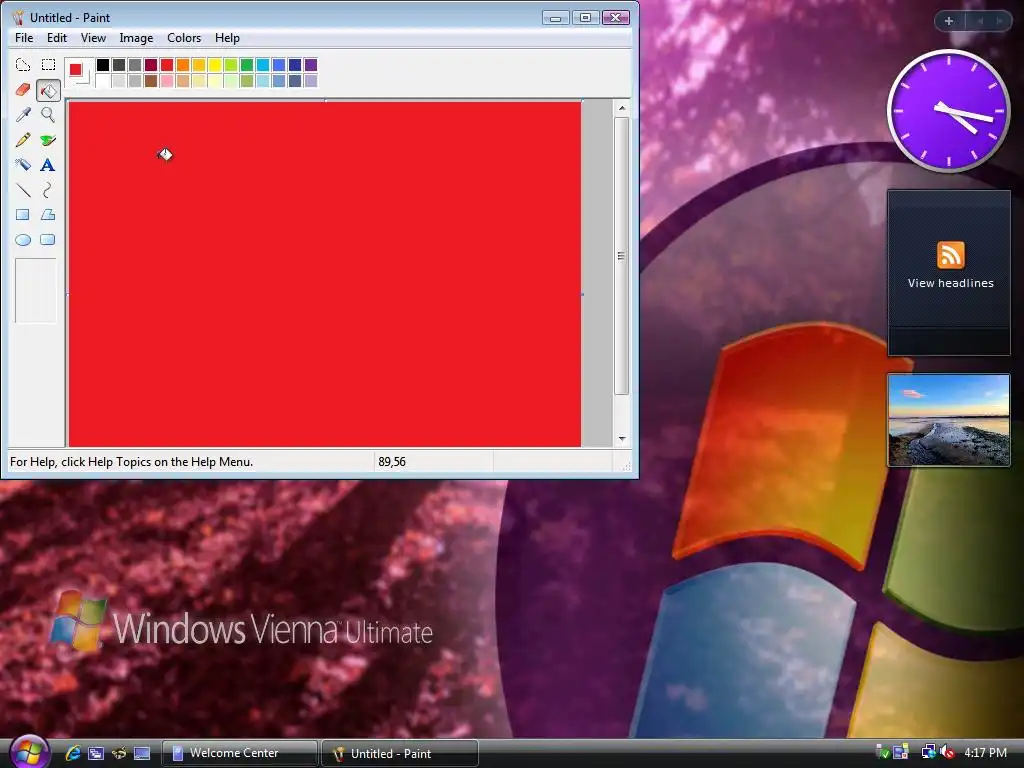Click the current foreground color box

[x=76, y=69]
